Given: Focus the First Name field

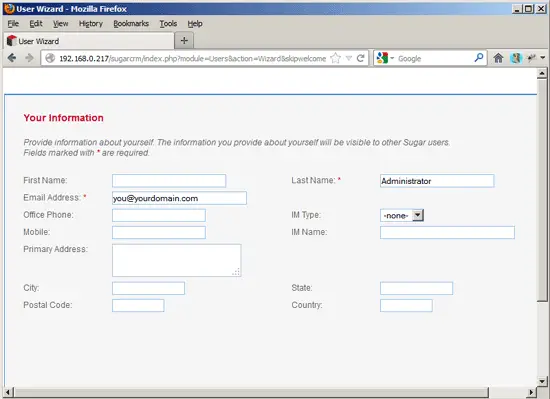Looking at the screenshot, I should coord(169,181).
